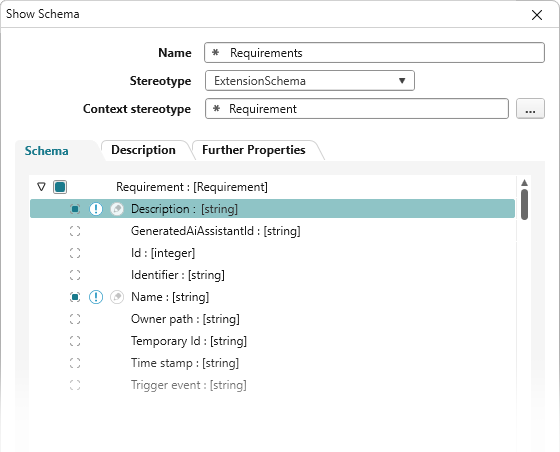Click the mandatory exclamation icon on Name row

[x=96, y=297]
